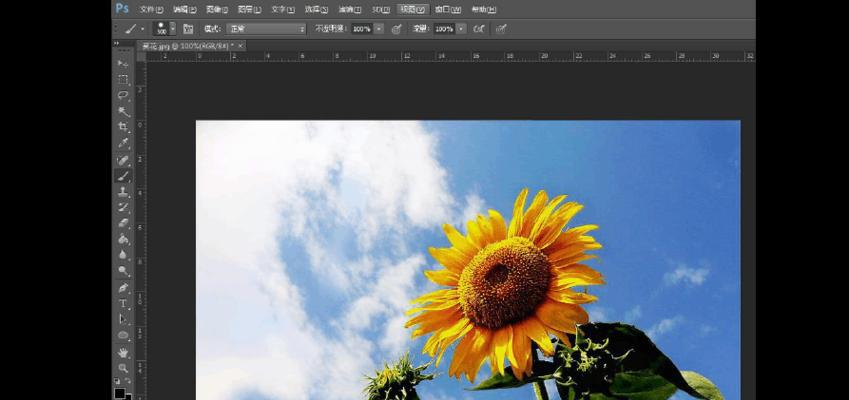Select the Blur (droplet) tool
The image size is (849, 400).
[x=123, y=255]
